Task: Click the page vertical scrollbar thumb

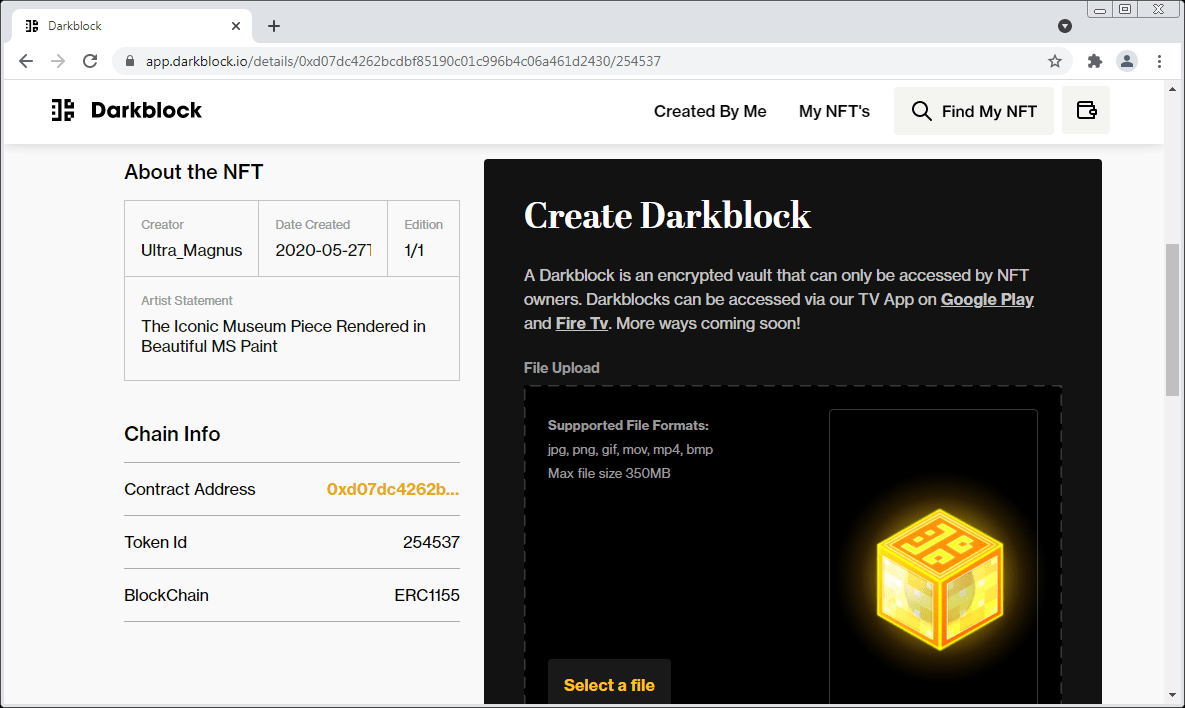Action: [x=1172, y=319]
